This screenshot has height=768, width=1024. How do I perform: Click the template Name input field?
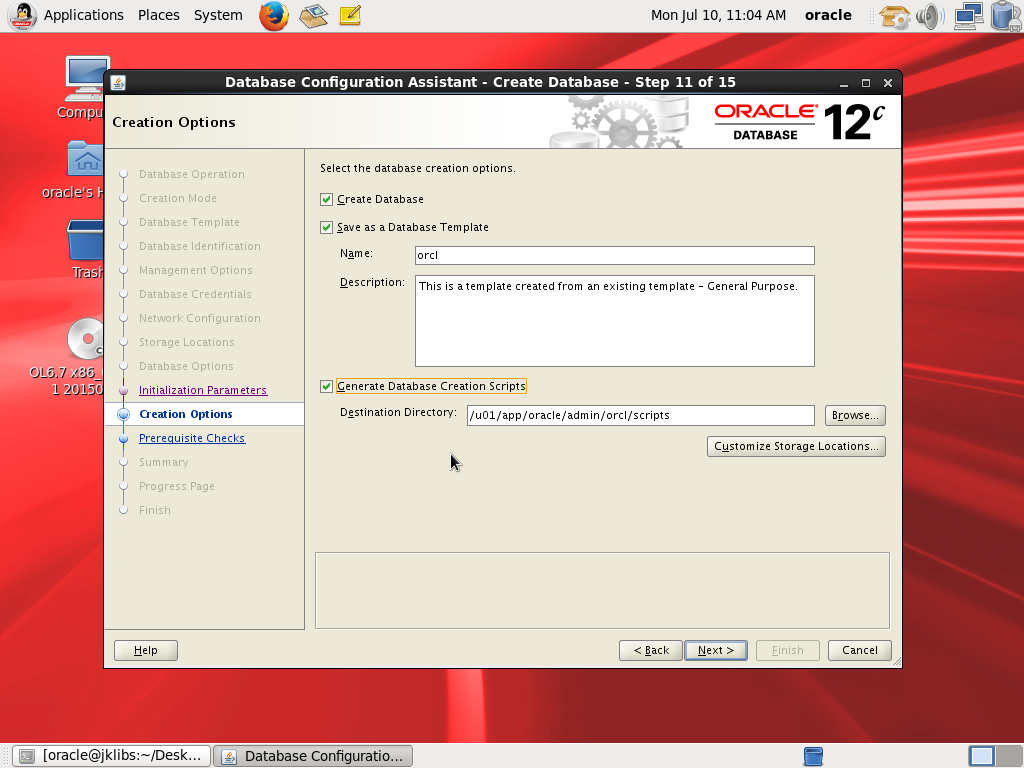click(x=614, y=255)
